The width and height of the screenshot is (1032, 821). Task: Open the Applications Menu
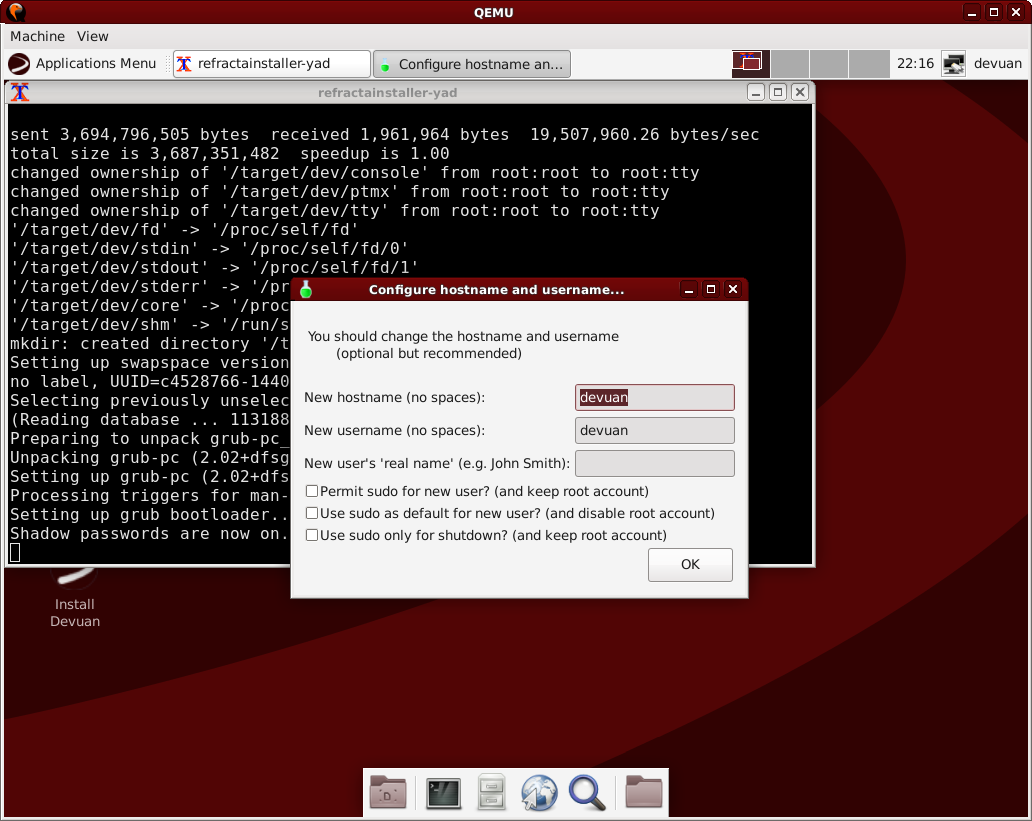pyautogui.click(x=83, y=63)
